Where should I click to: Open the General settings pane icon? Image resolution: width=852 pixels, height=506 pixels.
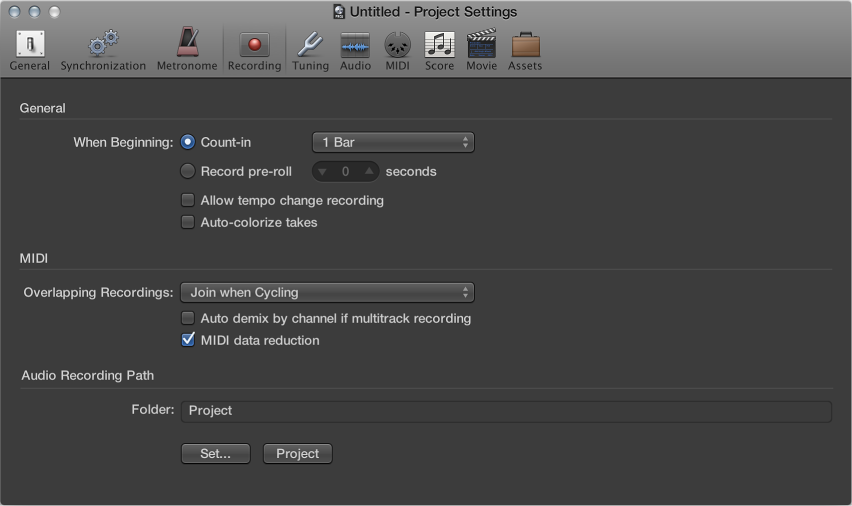[30, 44]
